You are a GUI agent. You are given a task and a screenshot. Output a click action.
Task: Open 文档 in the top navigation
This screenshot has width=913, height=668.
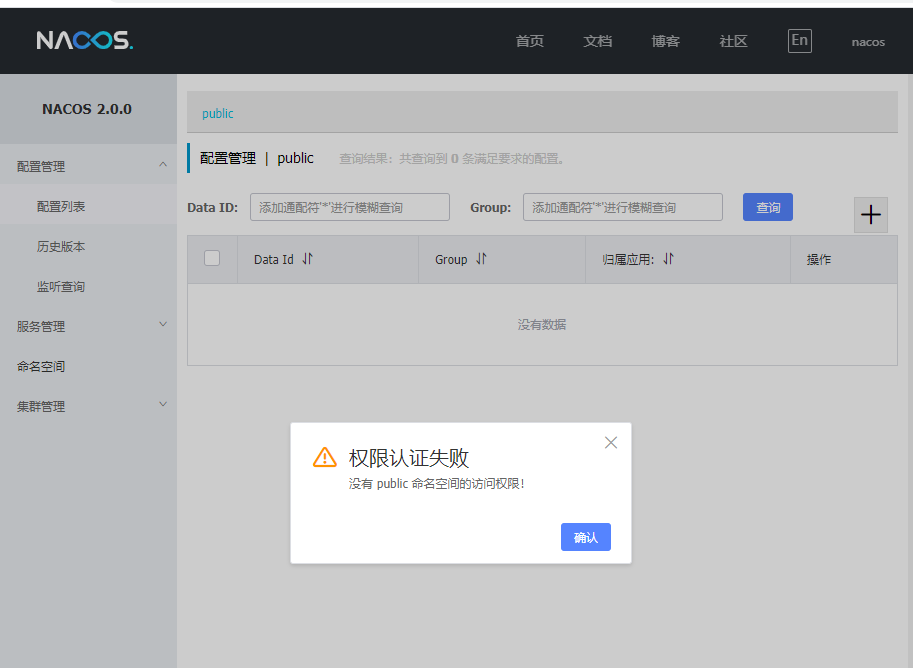(597, 41)
